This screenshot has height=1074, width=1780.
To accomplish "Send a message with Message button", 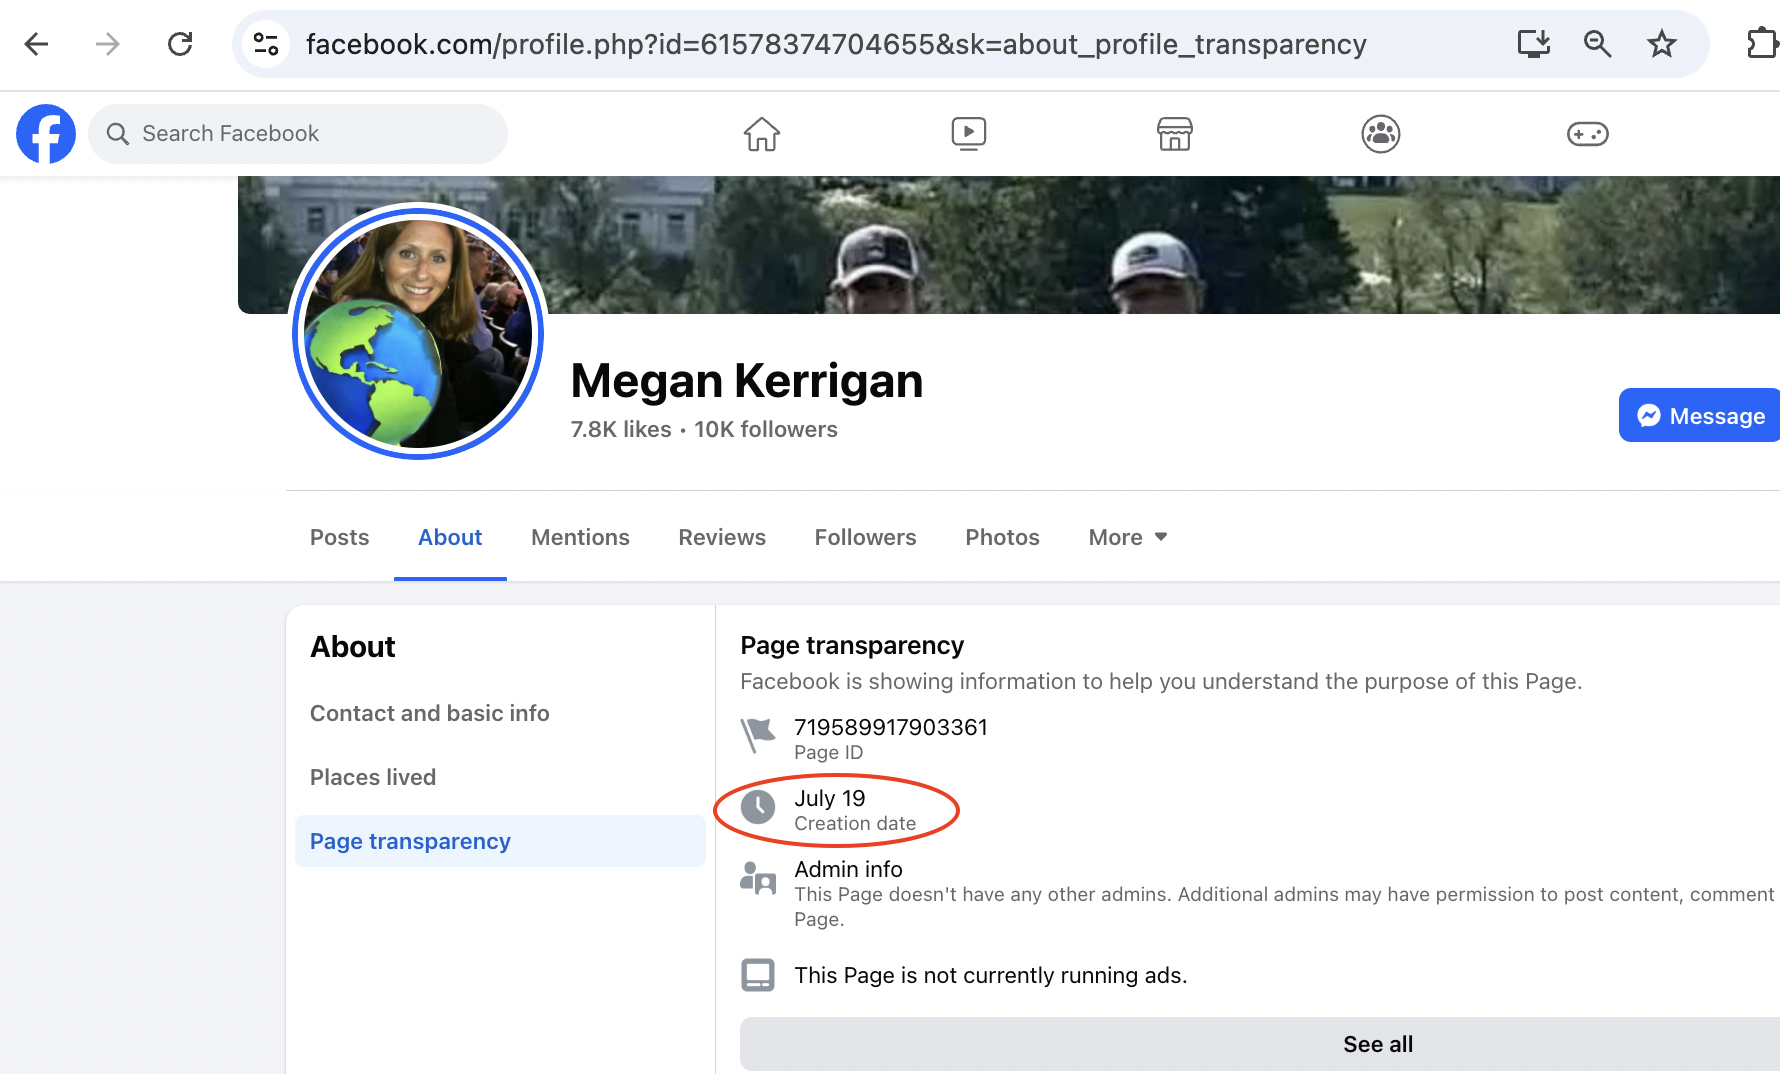I will (1700, 416).
